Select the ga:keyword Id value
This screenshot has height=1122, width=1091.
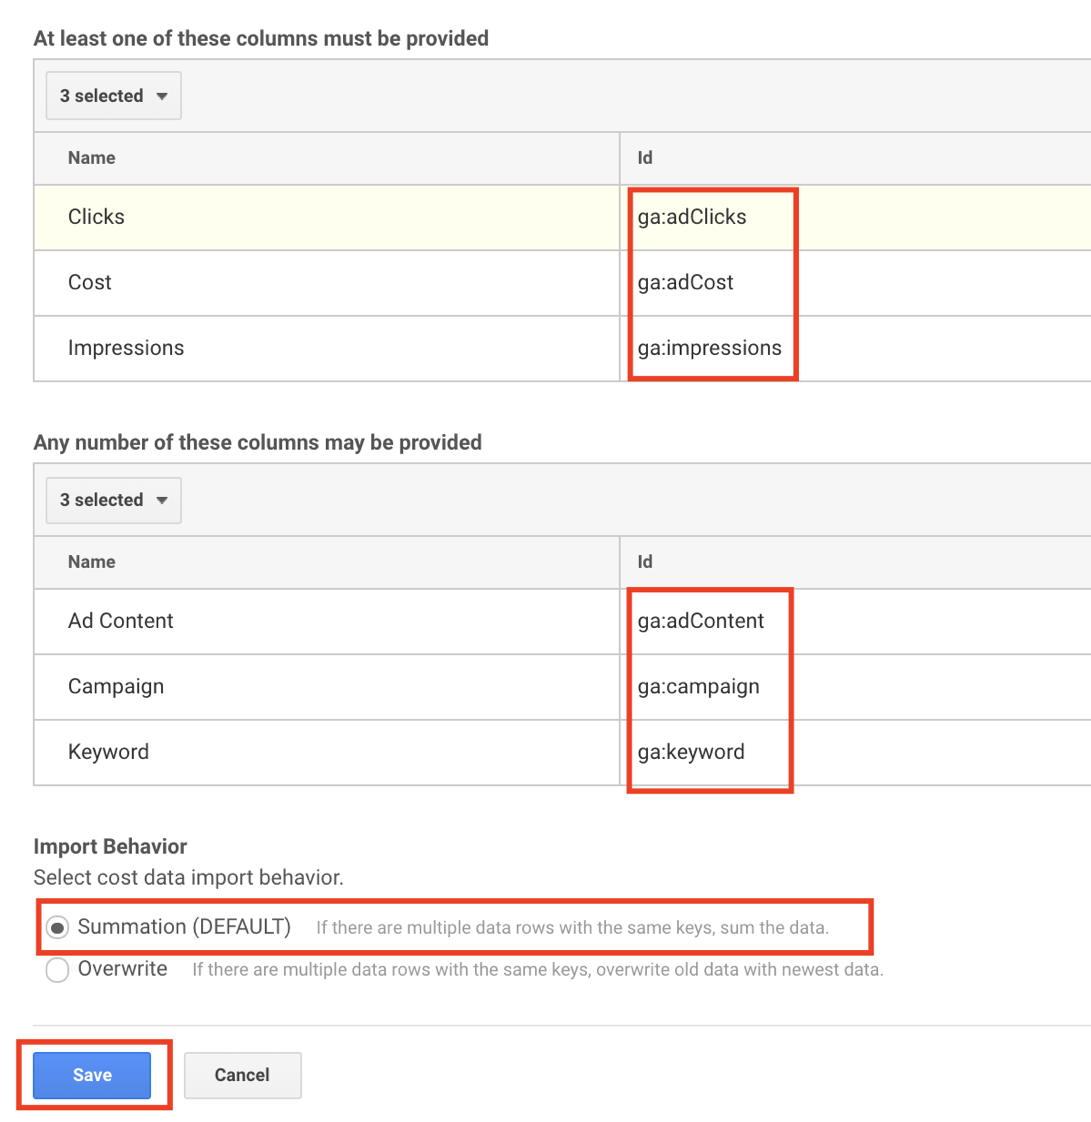point(691,752)
